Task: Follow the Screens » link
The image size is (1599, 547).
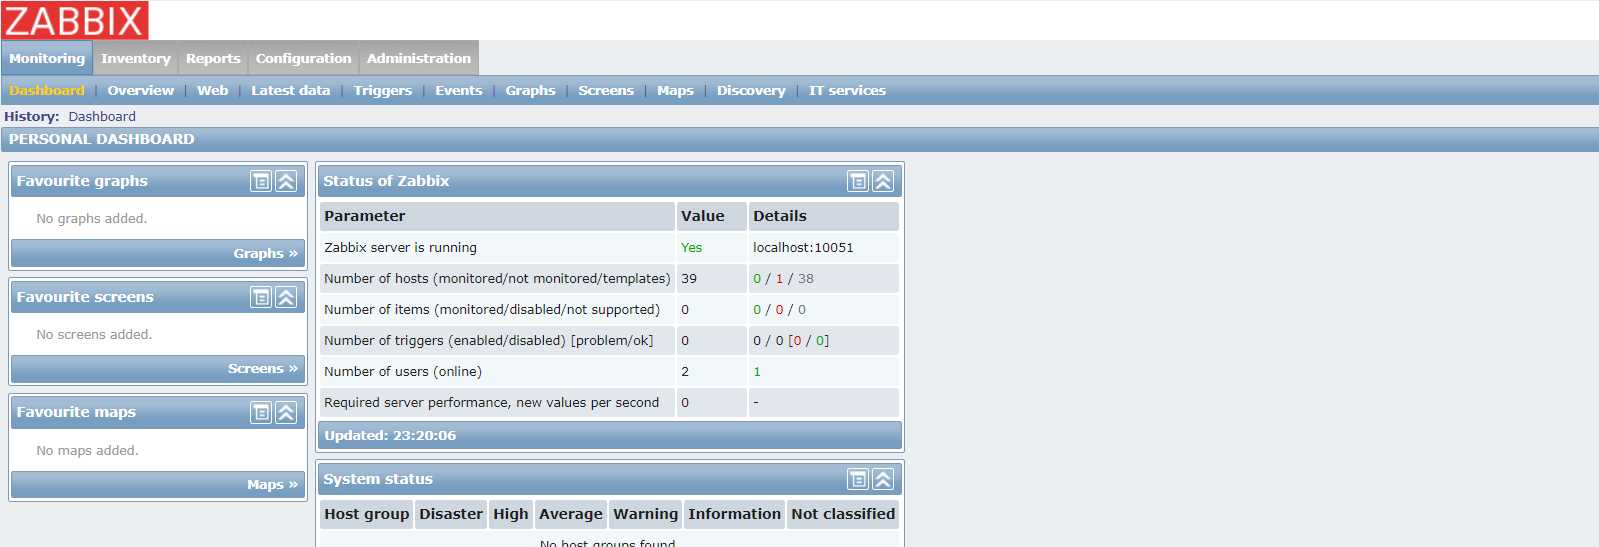Action: (x=263, y=368)
